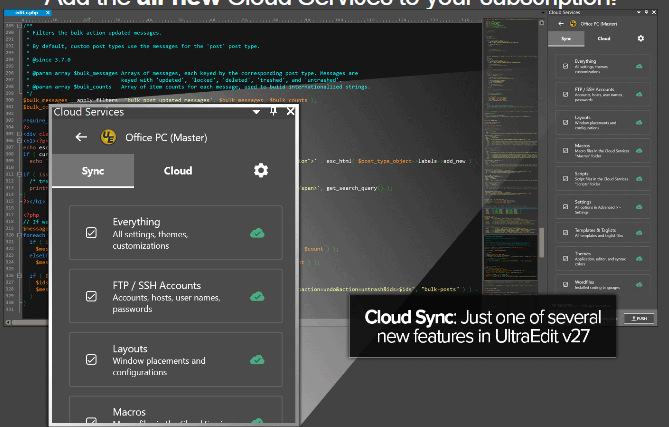Click the PUSH button in right panel
Screen dimensions: 669x427
click(639, 318)
